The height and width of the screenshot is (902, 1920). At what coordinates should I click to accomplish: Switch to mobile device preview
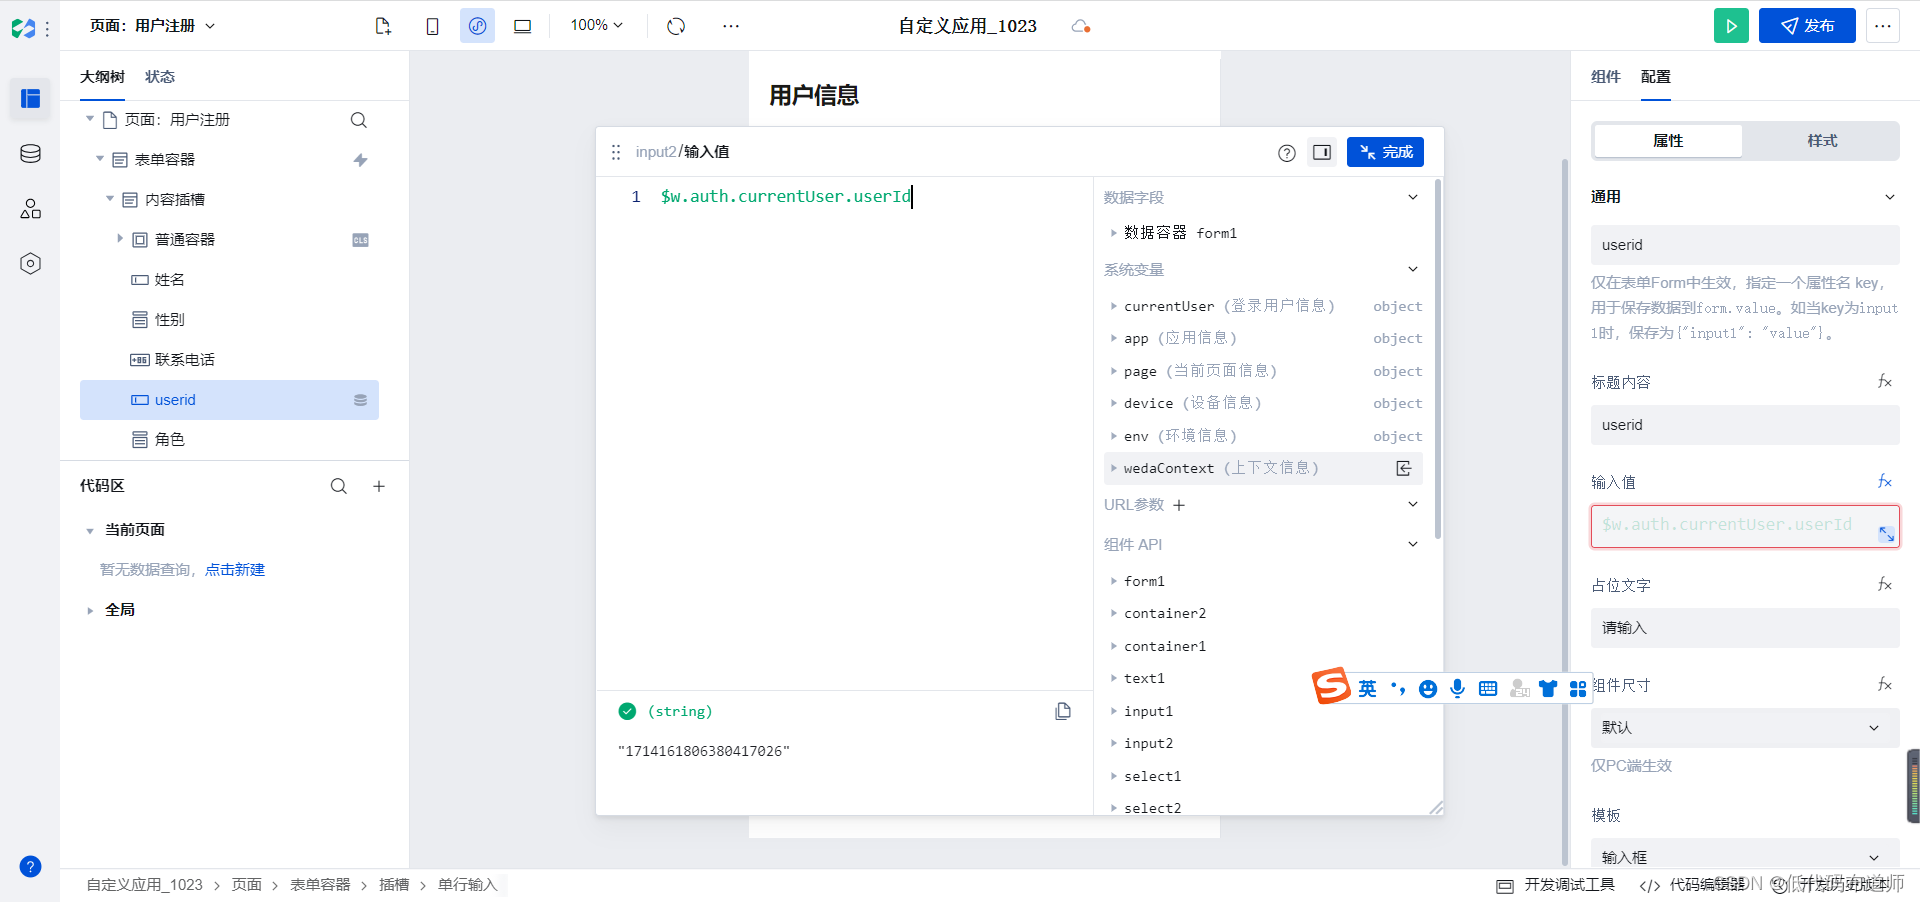pos(432,26)
